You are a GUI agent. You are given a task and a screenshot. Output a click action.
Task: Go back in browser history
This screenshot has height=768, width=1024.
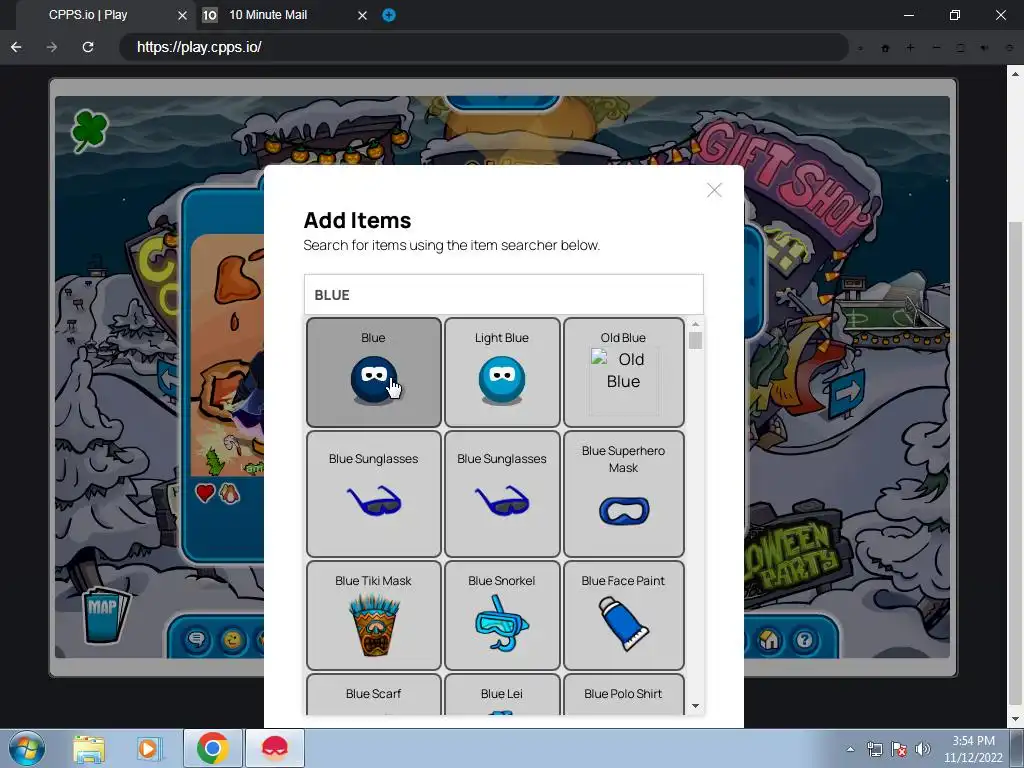pos(16,47)
